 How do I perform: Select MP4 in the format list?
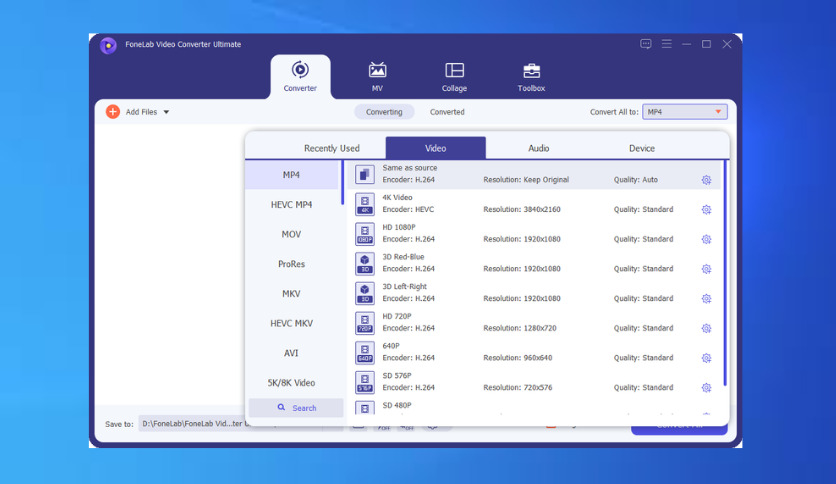(292, 175)
